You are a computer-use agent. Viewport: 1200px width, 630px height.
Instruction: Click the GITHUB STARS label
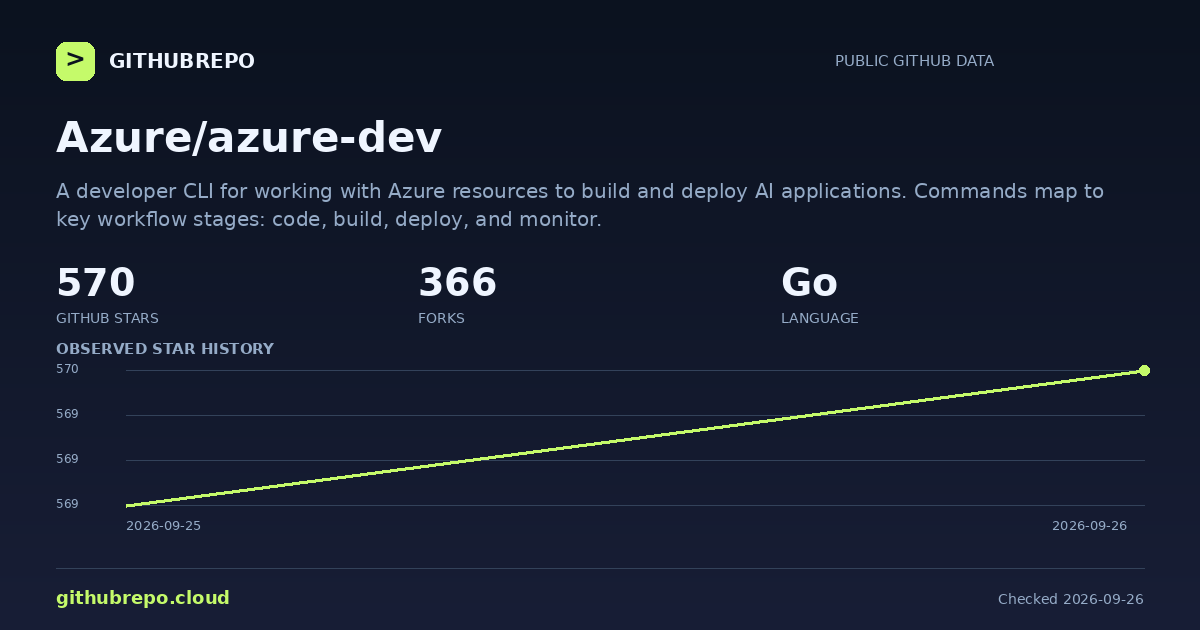point(107,318)
